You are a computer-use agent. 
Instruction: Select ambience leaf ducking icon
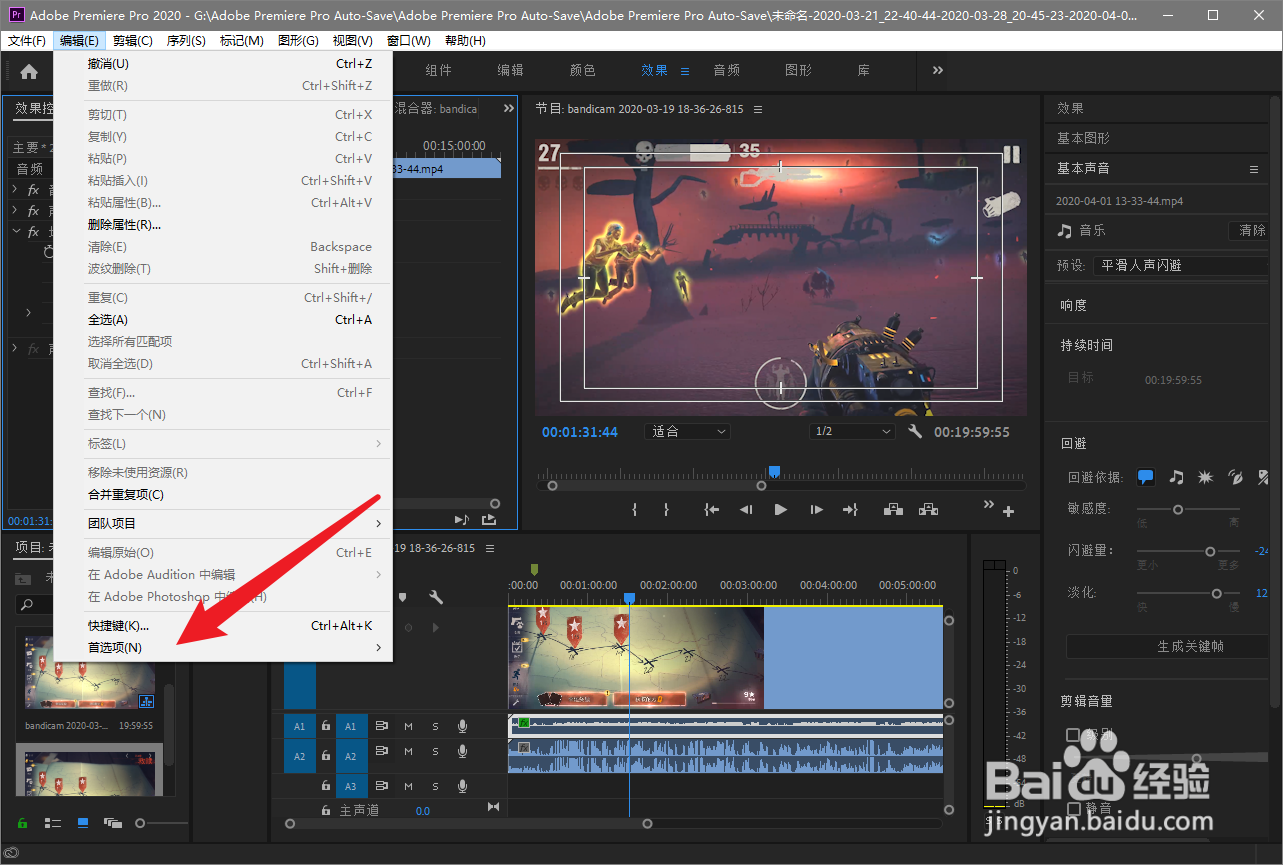pyautogui.click(x=1236, y=477)
